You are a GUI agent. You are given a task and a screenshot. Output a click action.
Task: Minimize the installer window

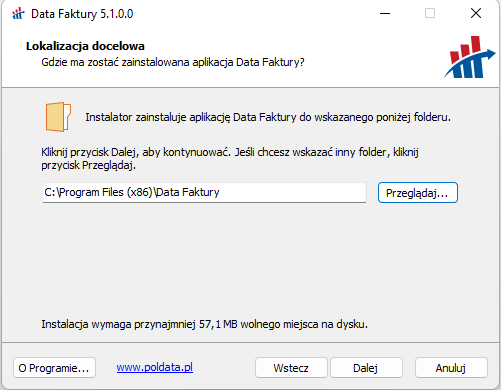pos(385,14)
